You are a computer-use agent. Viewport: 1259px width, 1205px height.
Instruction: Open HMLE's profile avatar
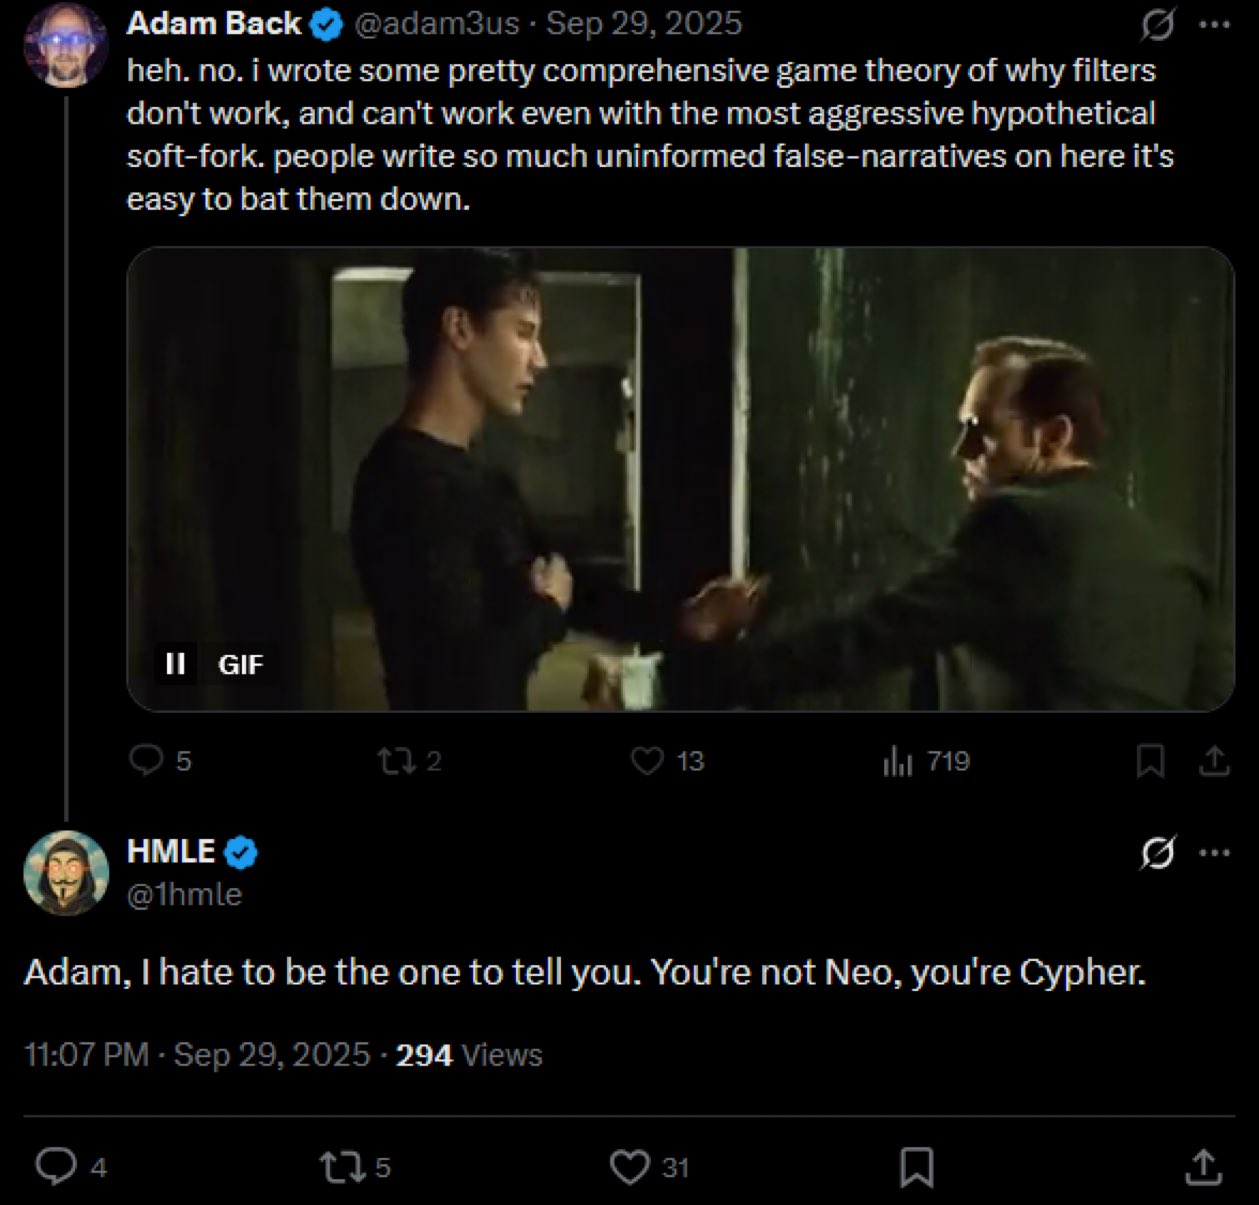point(66,872)
